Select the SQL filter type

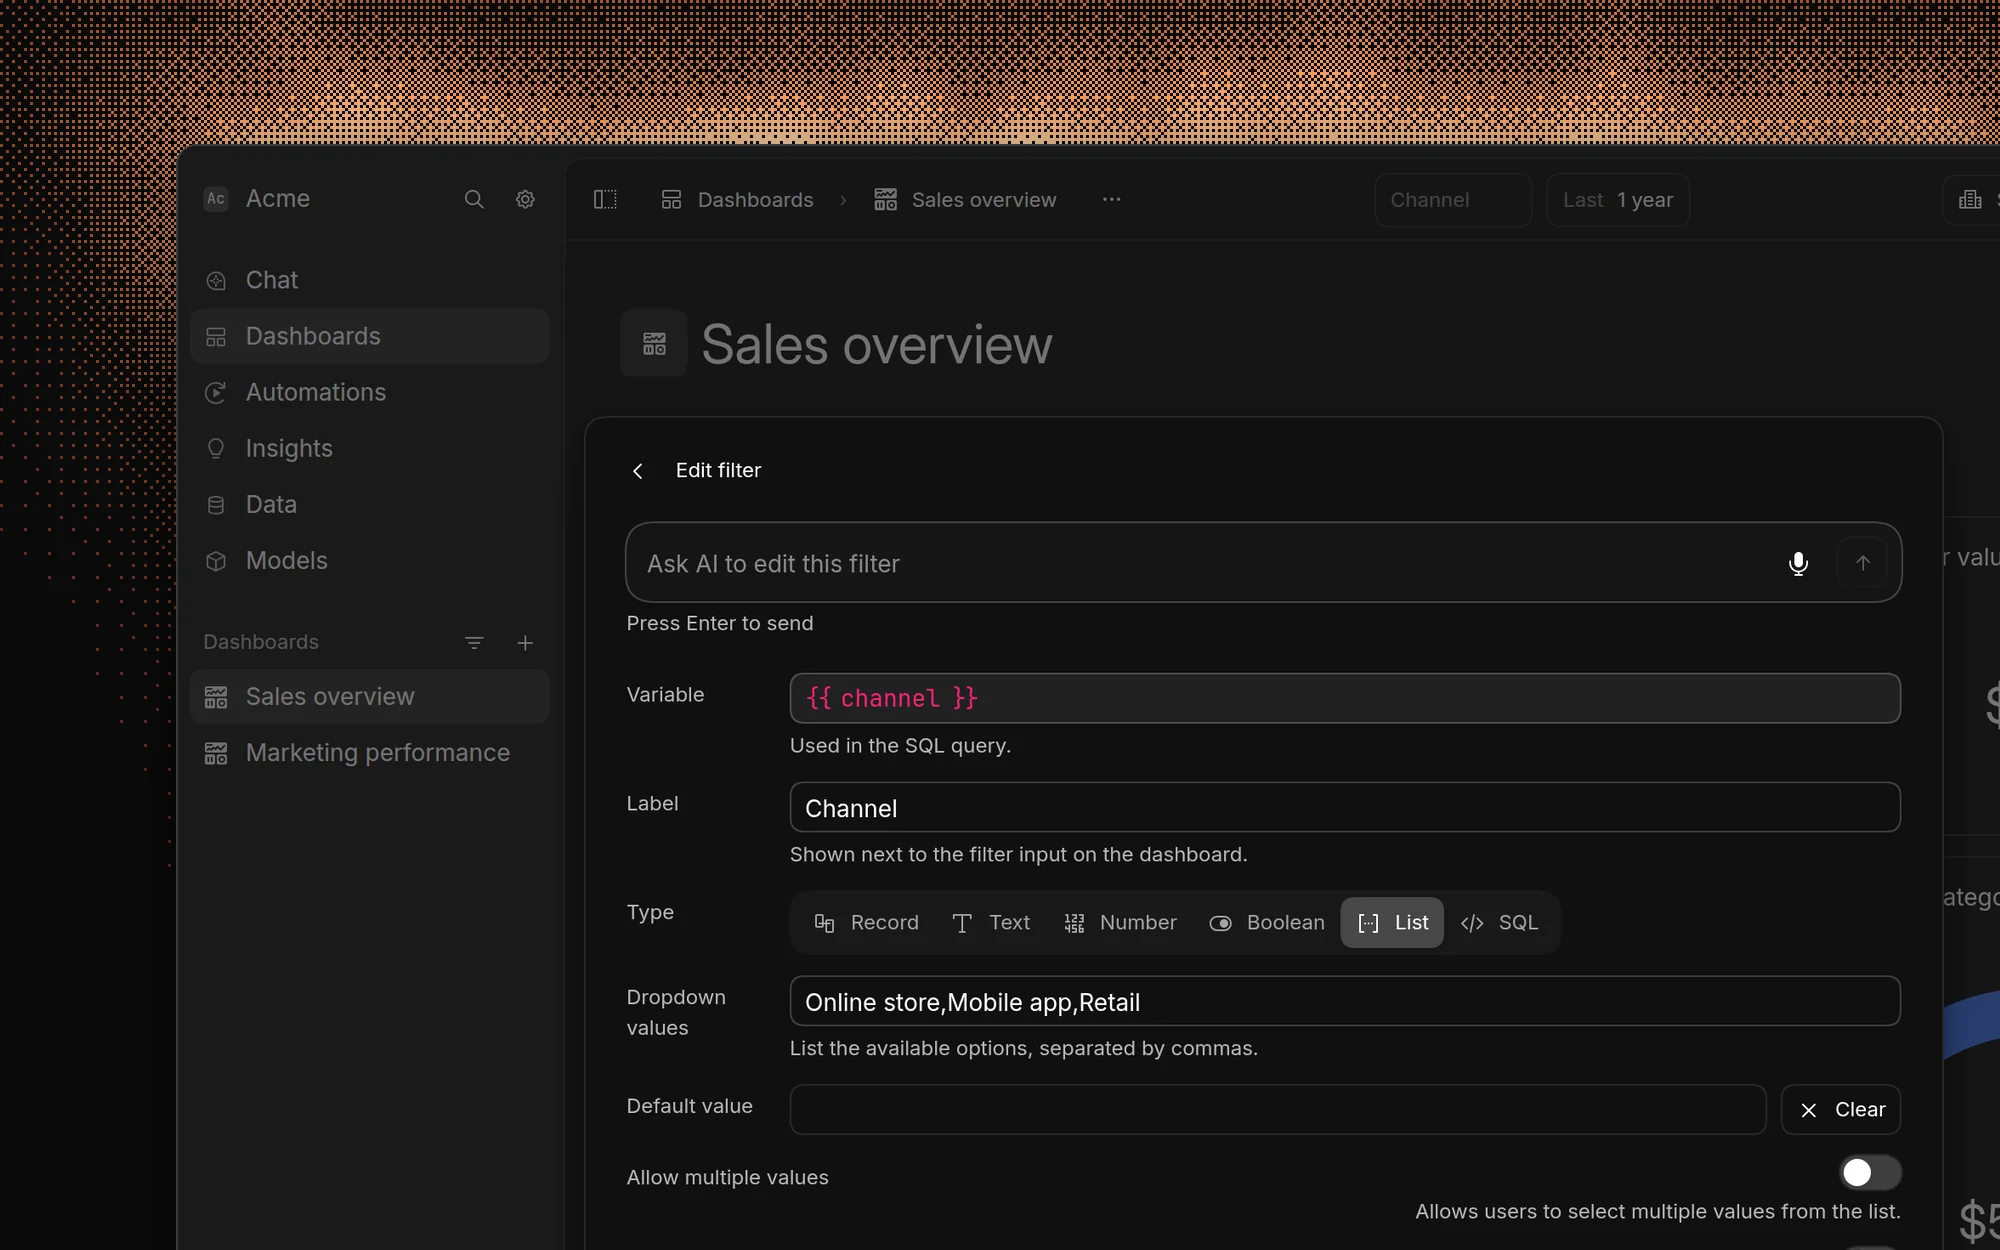1499,923
